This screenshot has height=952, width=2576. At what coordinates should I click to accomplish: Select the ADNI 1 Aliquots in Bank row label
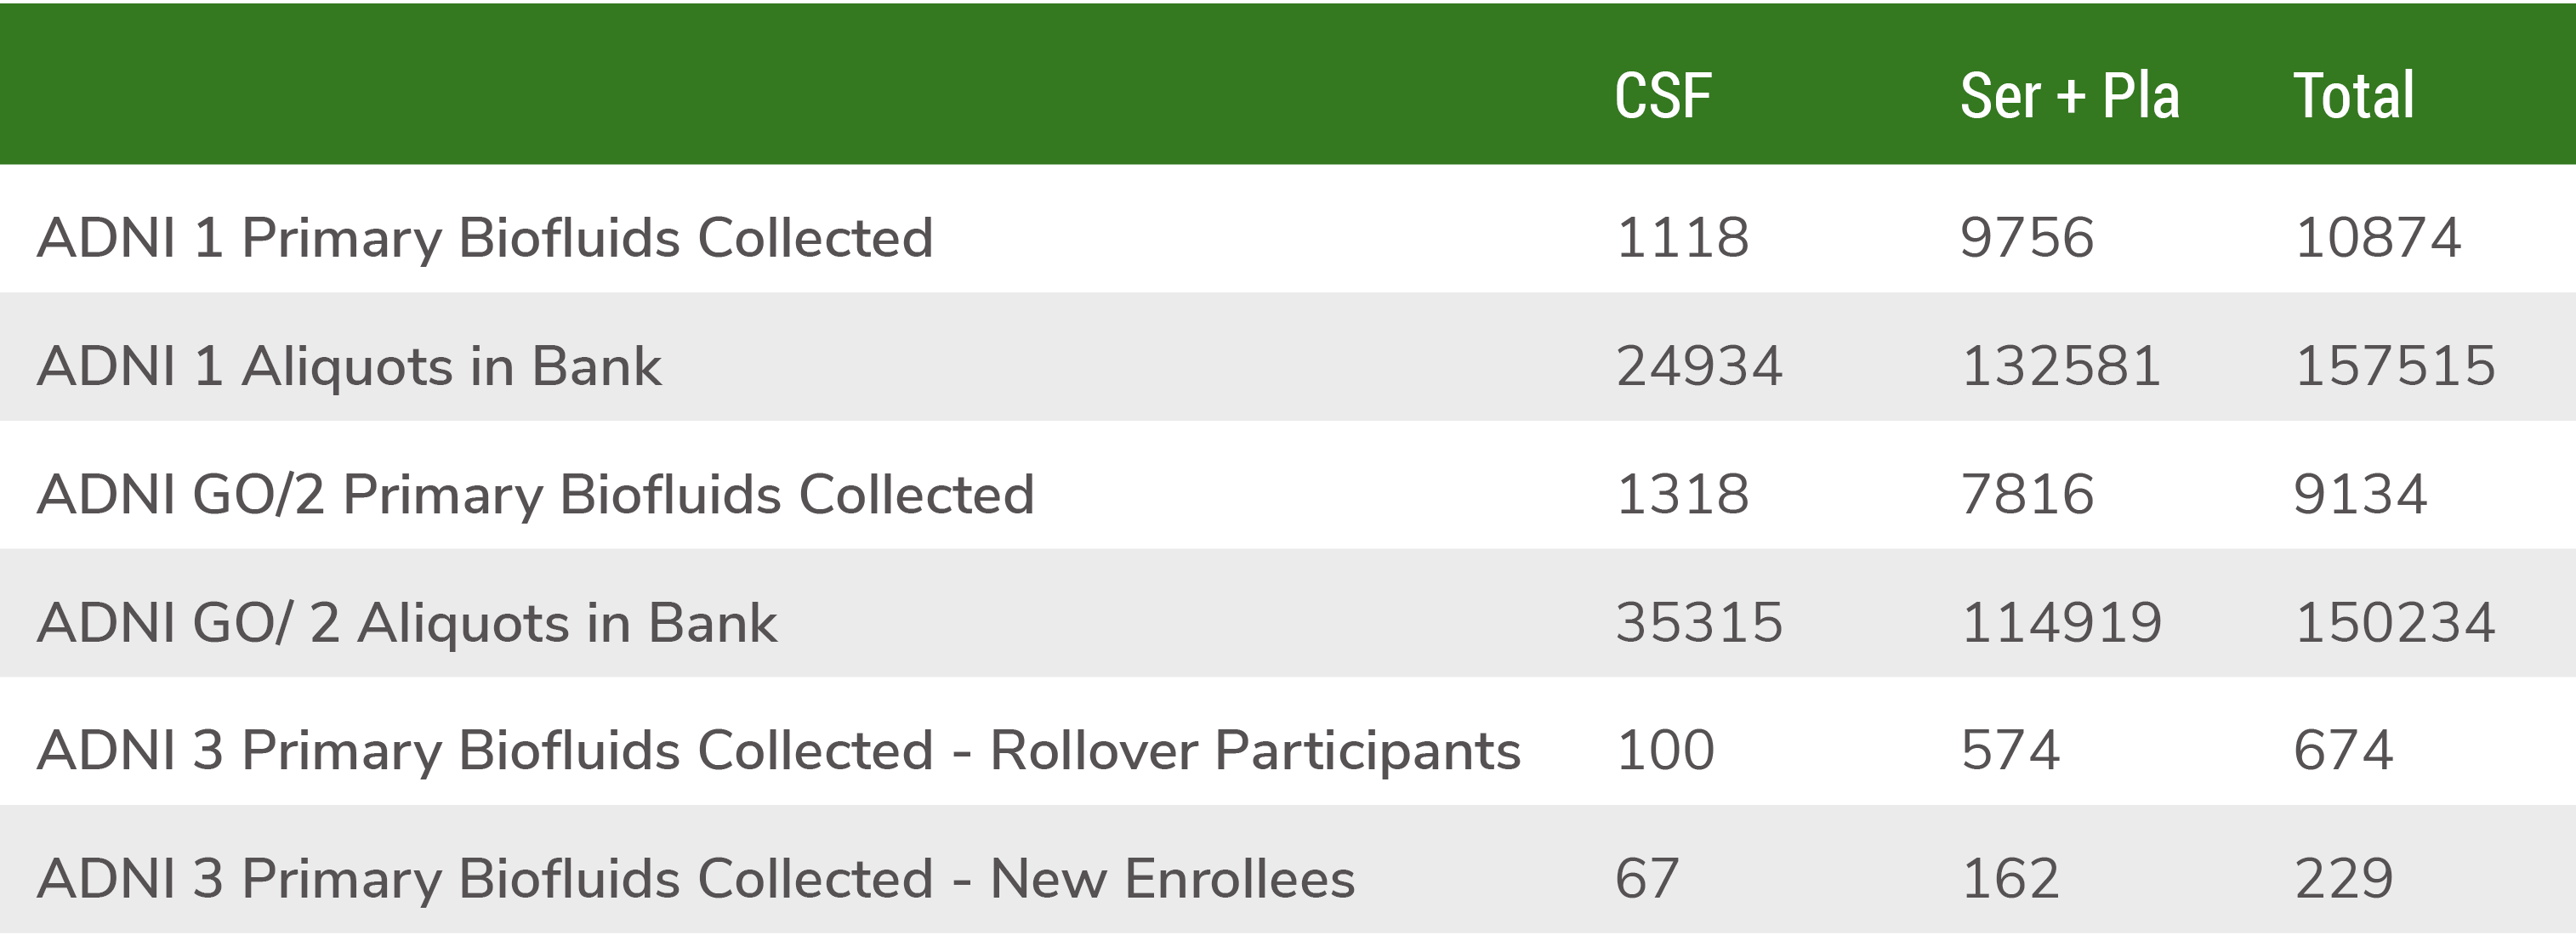[x=349, y=366]
